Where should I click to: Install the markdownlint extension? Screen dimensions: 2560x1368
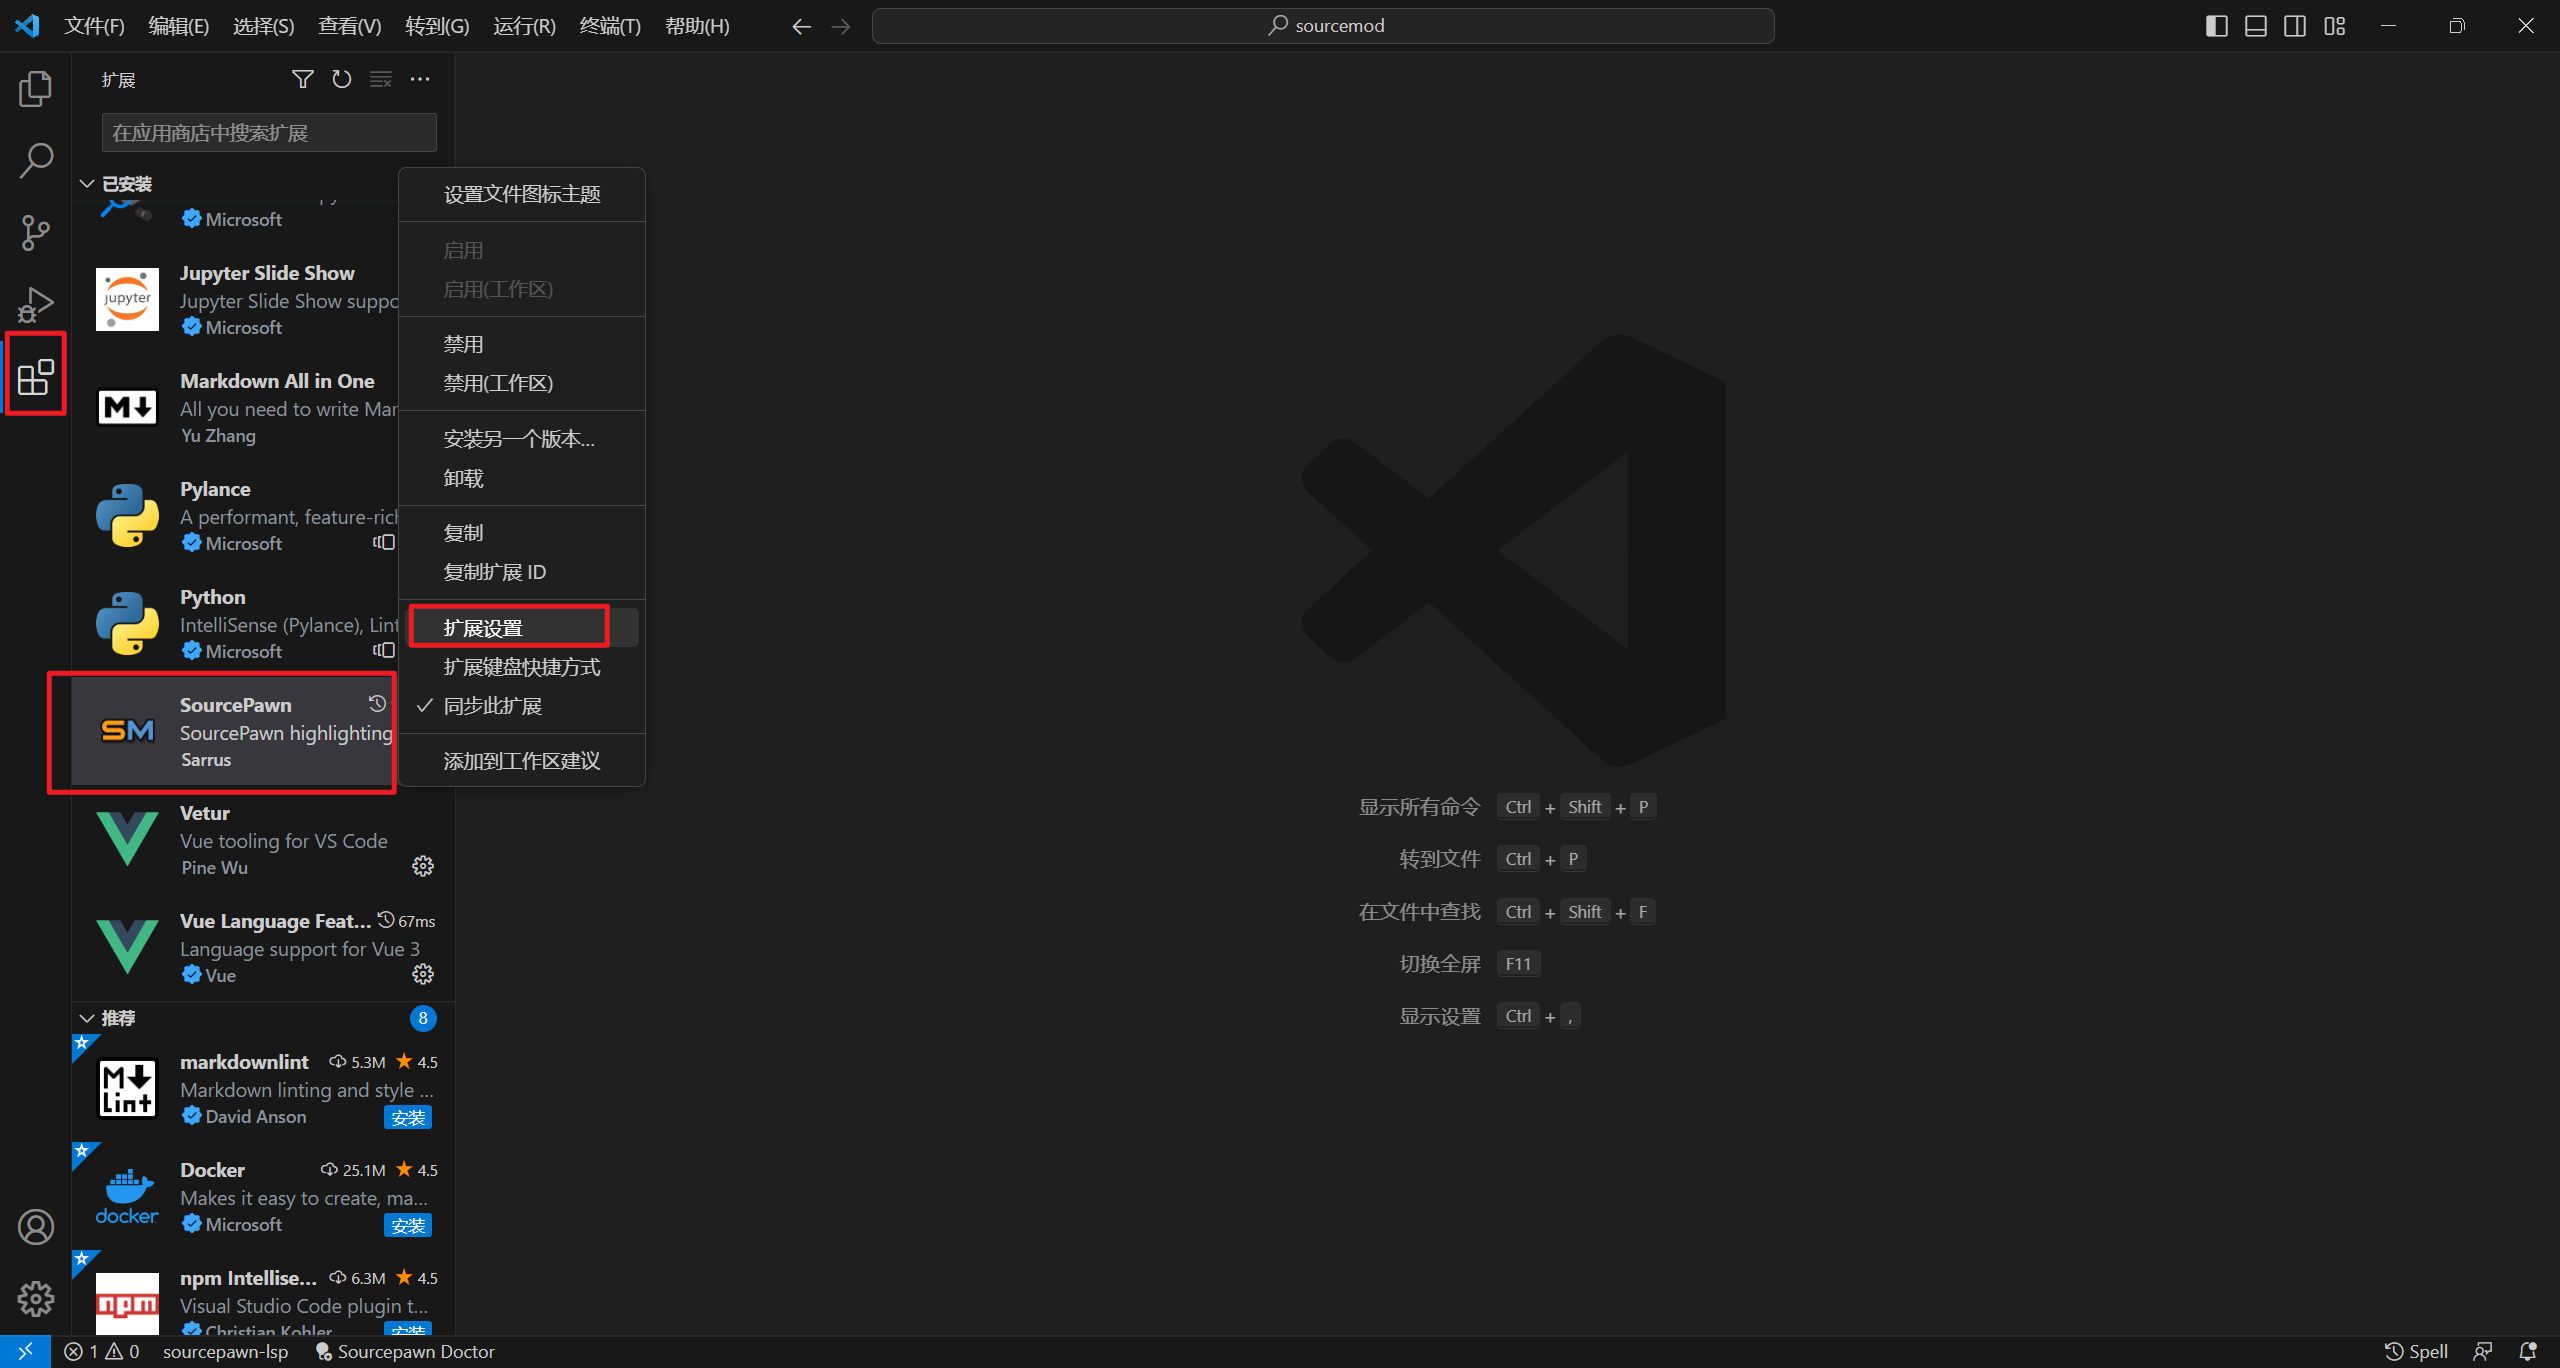click(x=408, y=1117)
